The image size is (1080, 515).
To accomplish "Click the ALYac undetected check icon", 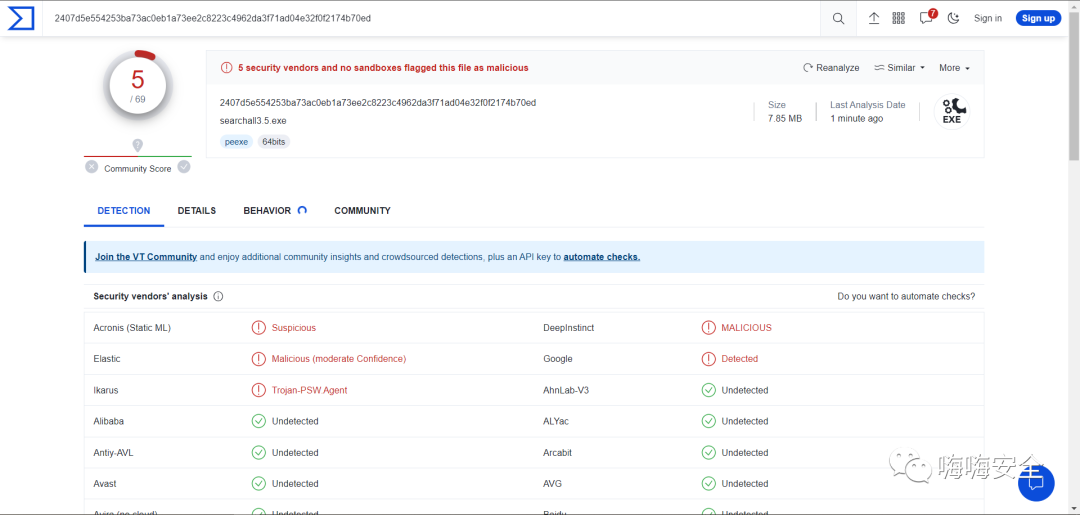I will 708,421.
